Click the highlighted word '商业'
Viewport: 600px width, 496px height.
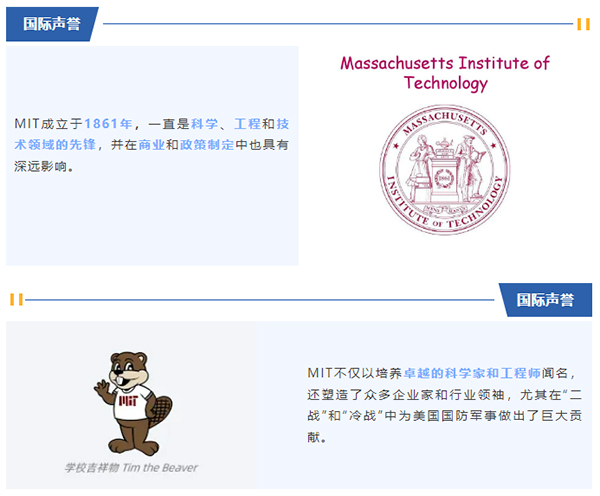click(152, 145)
